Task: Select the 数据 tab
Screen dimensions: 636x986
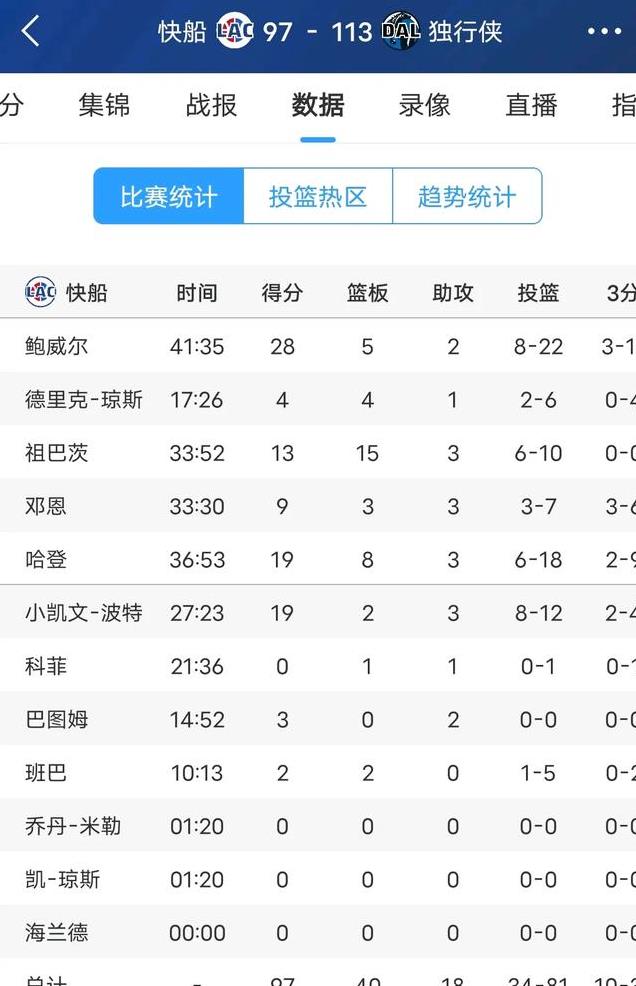Action: click(318, 105)
